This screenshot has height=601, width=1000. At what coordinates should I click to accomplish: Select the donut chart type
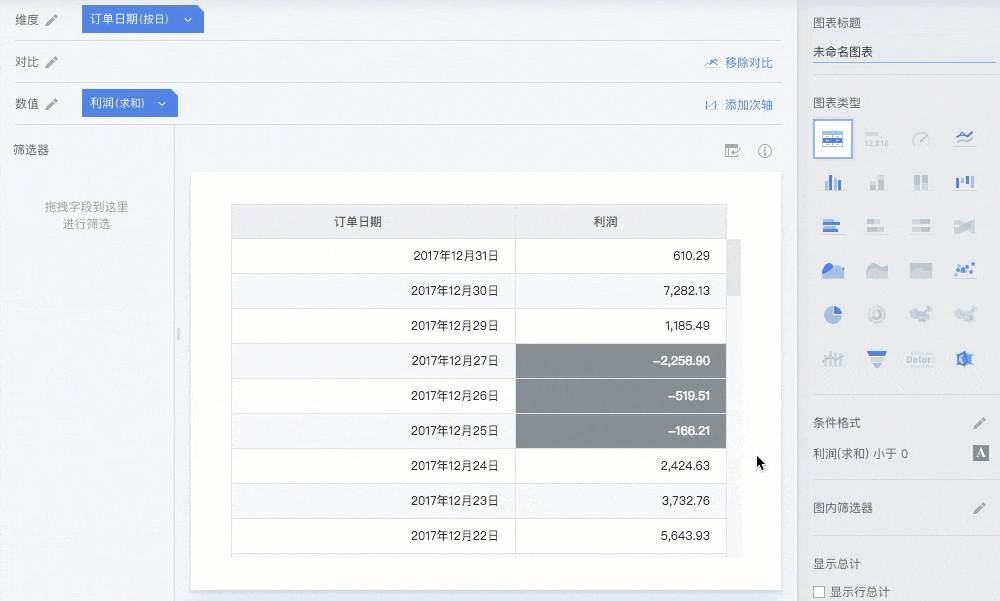tap(876, 314)
